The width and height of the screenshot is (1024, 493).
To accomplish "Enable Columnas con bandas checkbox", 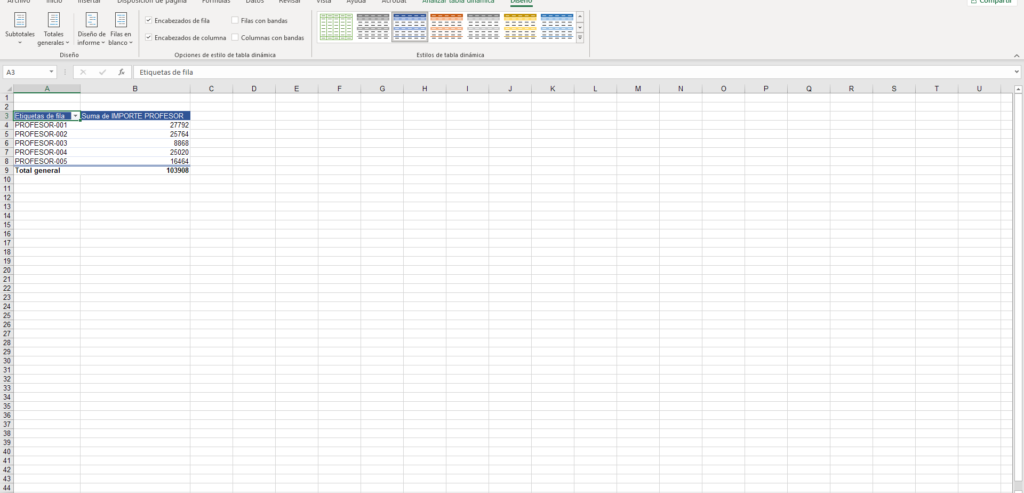I will (235, 38).
